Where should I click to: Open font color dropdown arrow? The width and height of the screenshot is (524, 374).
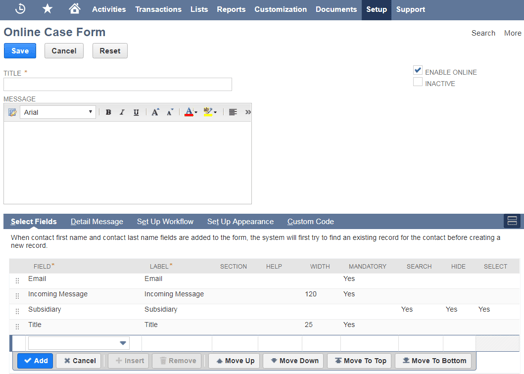[196, 112]
